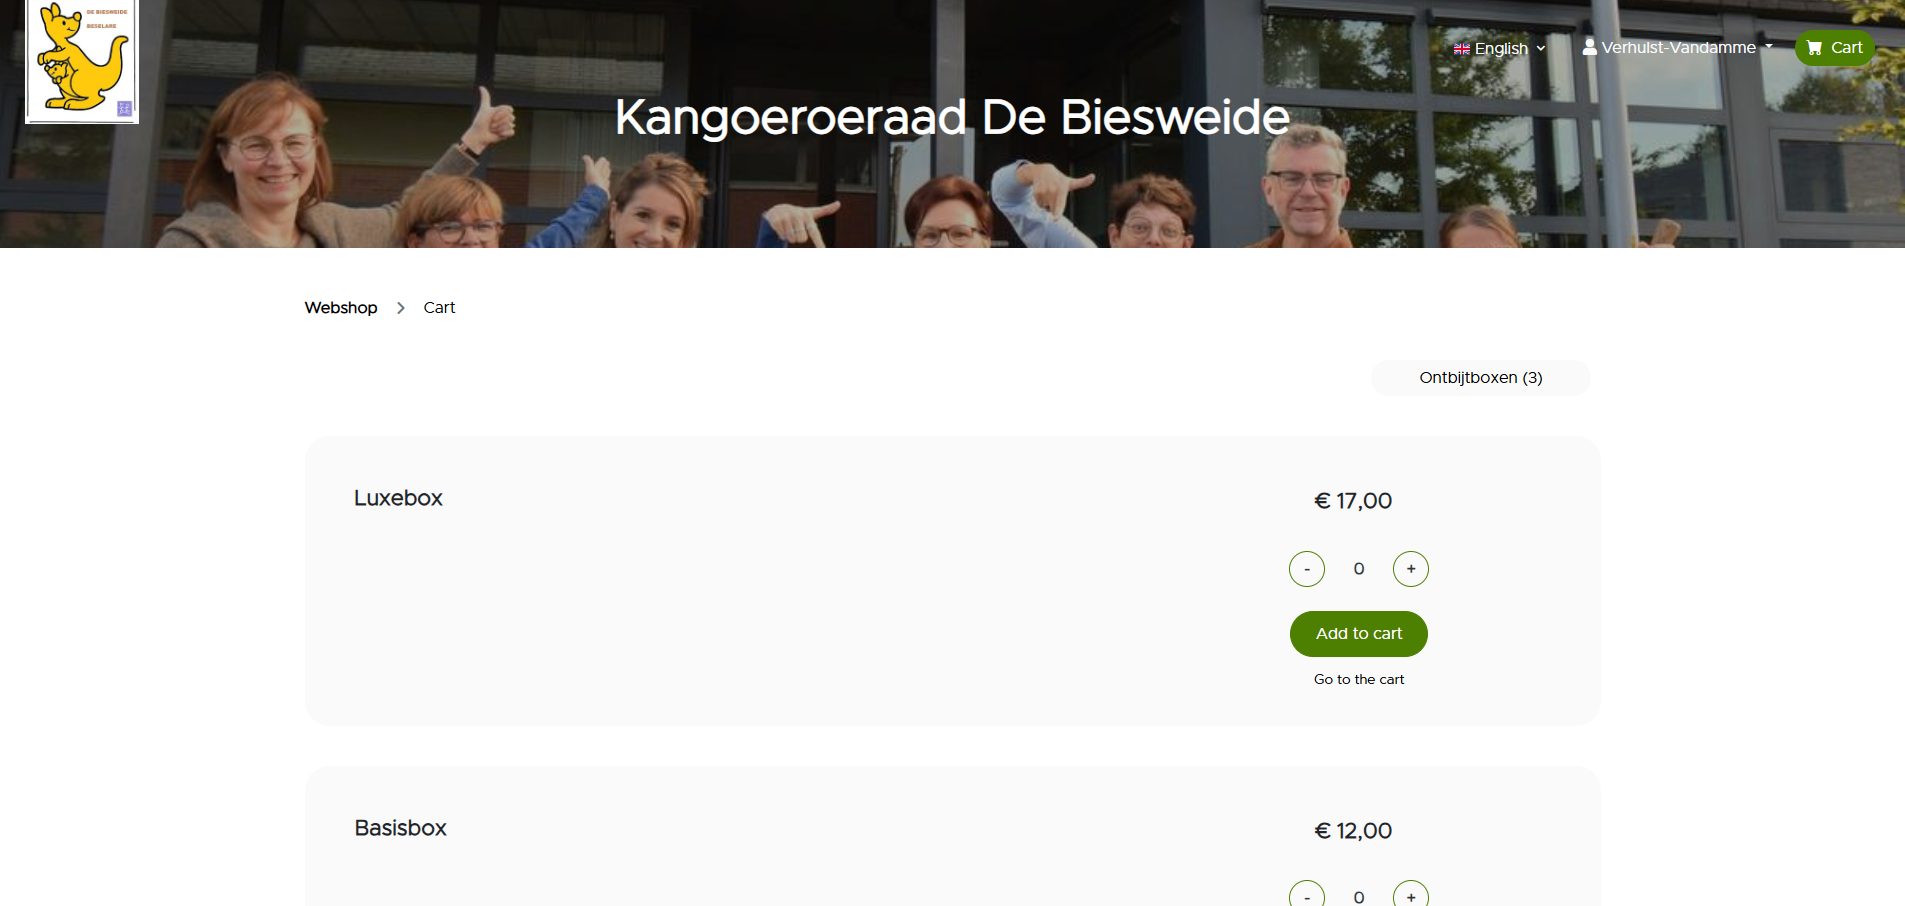The image size is (1905, 906).
Task: Select the Ontbijtboxen (3) category tab
Action: [x=1480, y=378]
